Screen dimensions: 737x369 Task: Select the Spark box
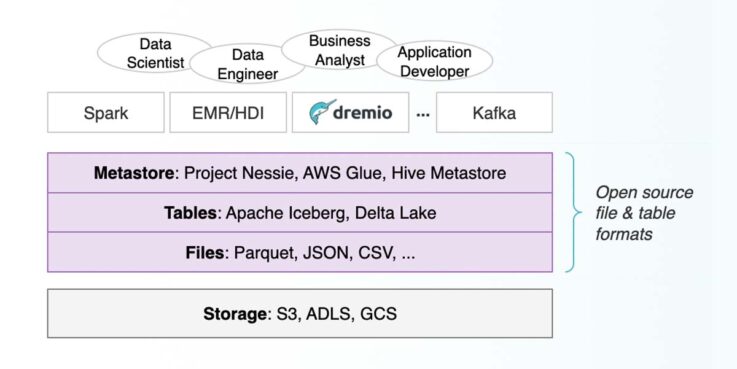tap(106, 112)
